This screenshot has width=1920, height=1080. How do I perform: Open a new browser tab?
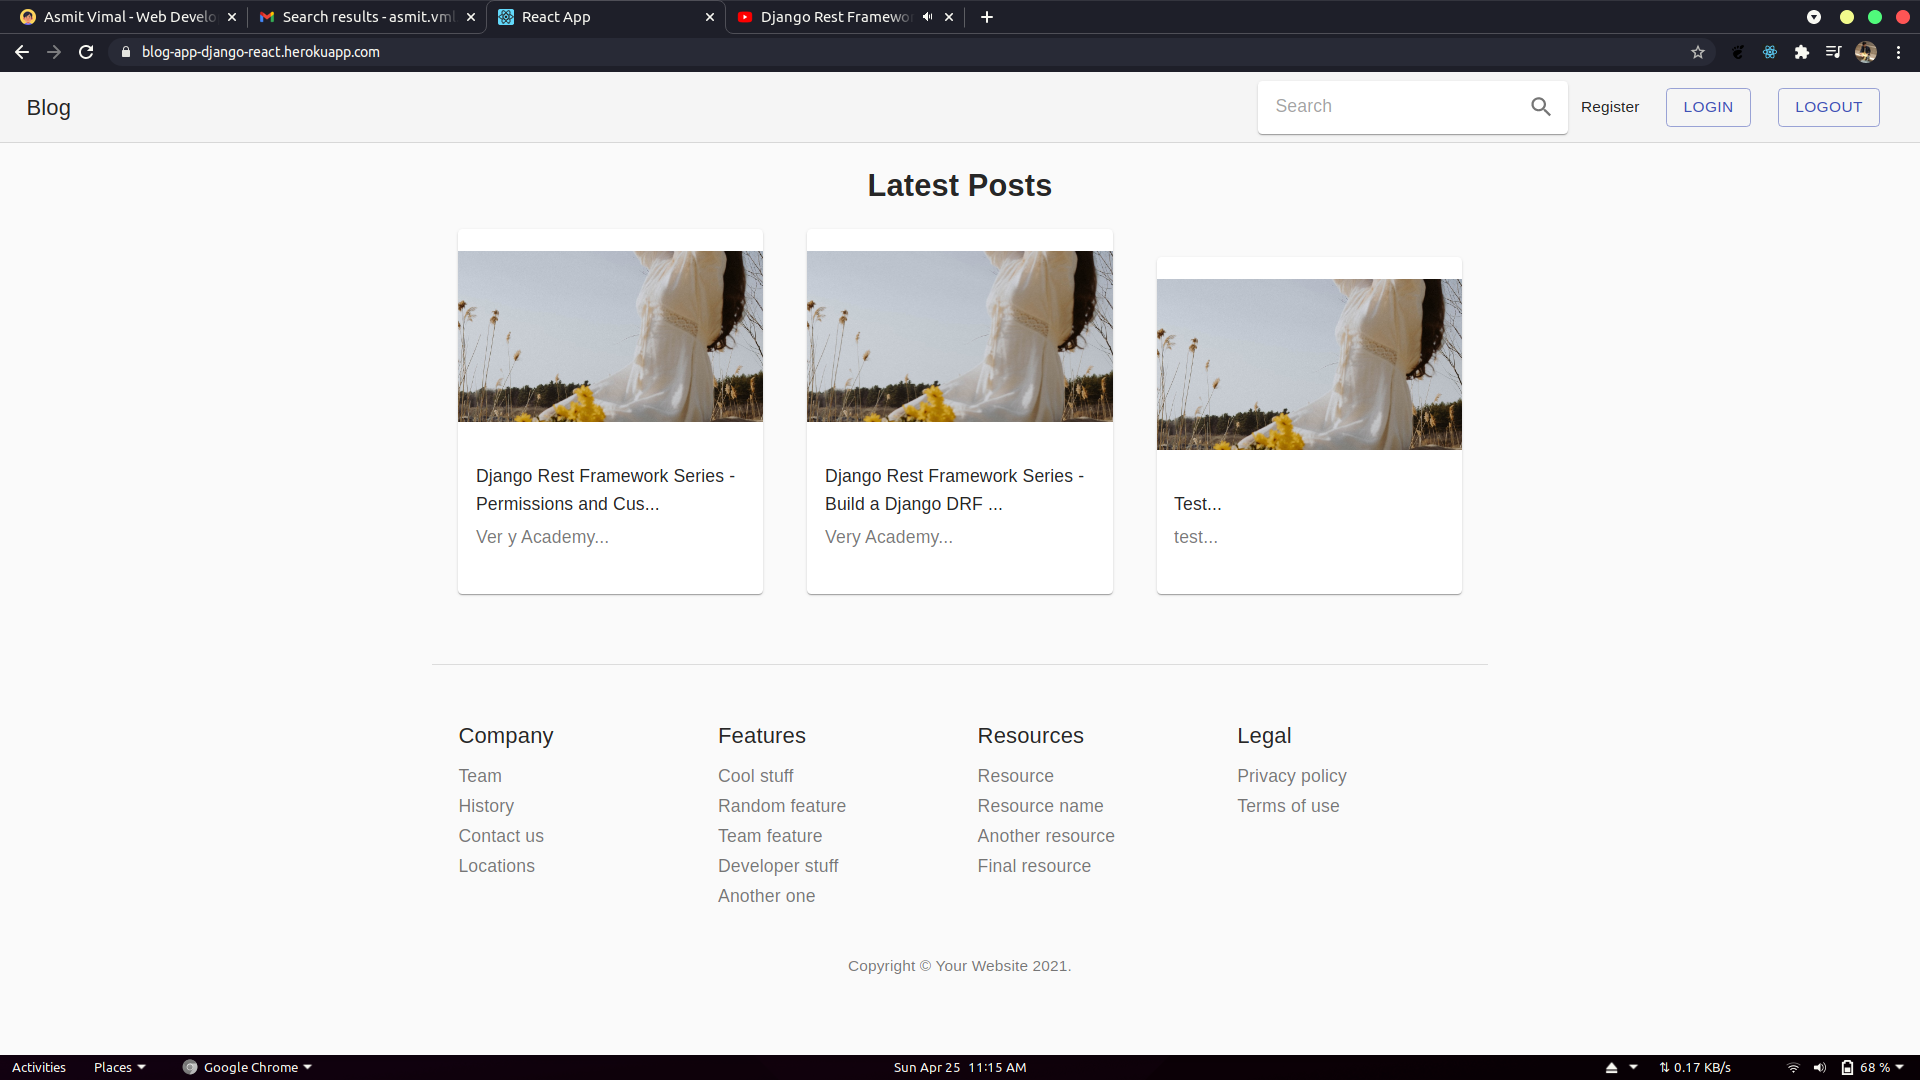[x=987, y=17]
